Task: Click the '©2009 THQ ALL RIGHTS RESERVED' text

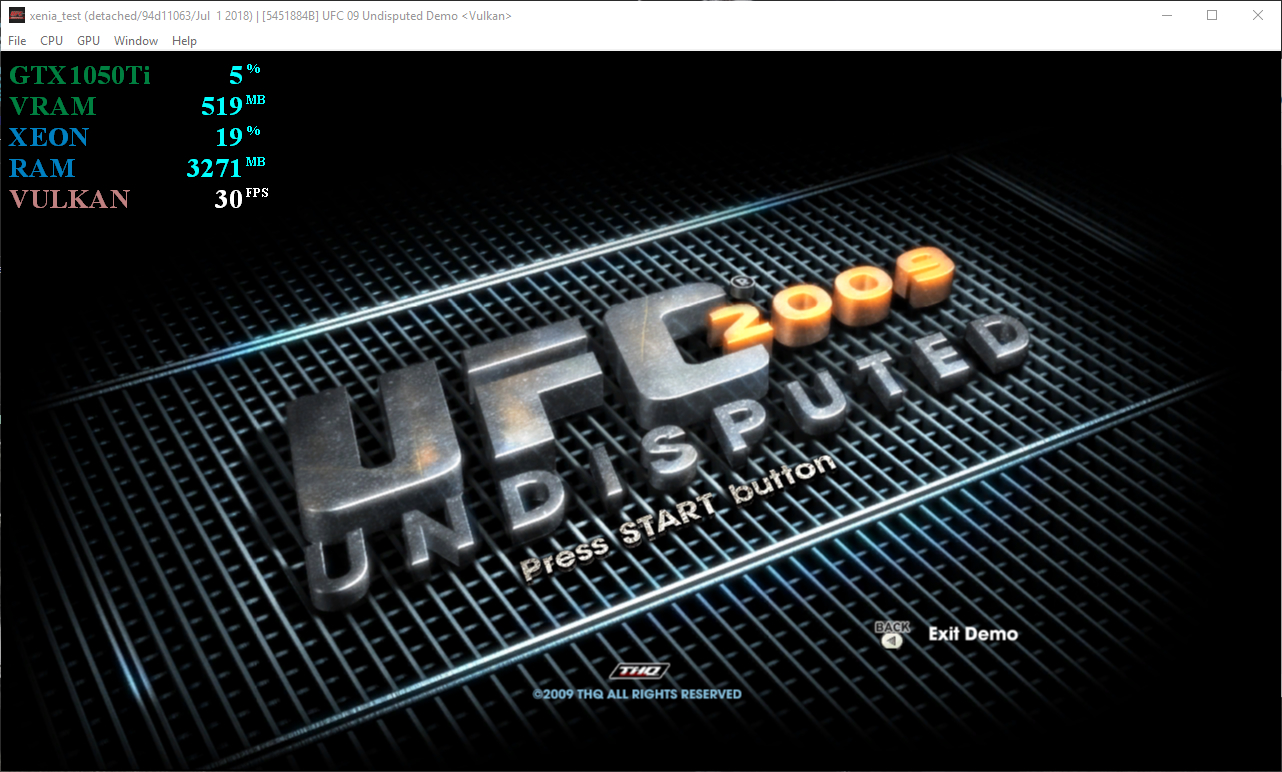Action: click(637, 694)
